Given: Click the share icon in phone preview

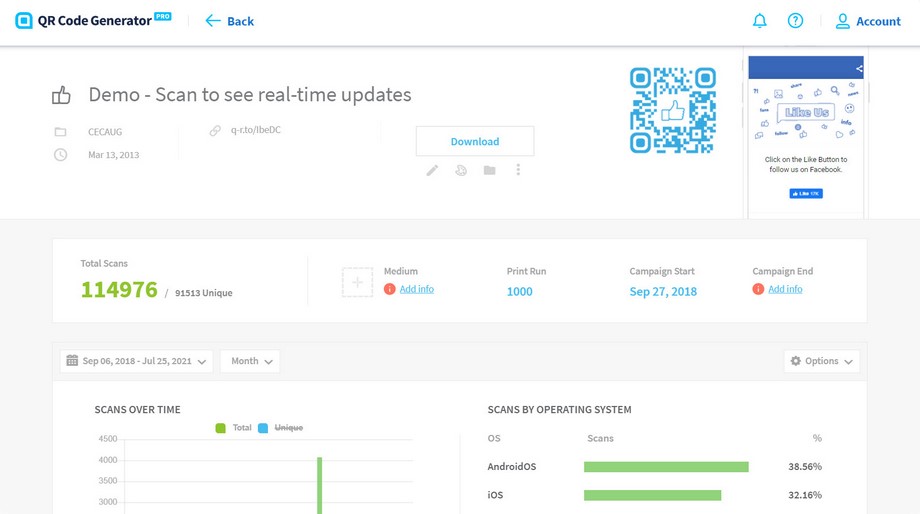Looking at the screenshot, I should (858, 68).
